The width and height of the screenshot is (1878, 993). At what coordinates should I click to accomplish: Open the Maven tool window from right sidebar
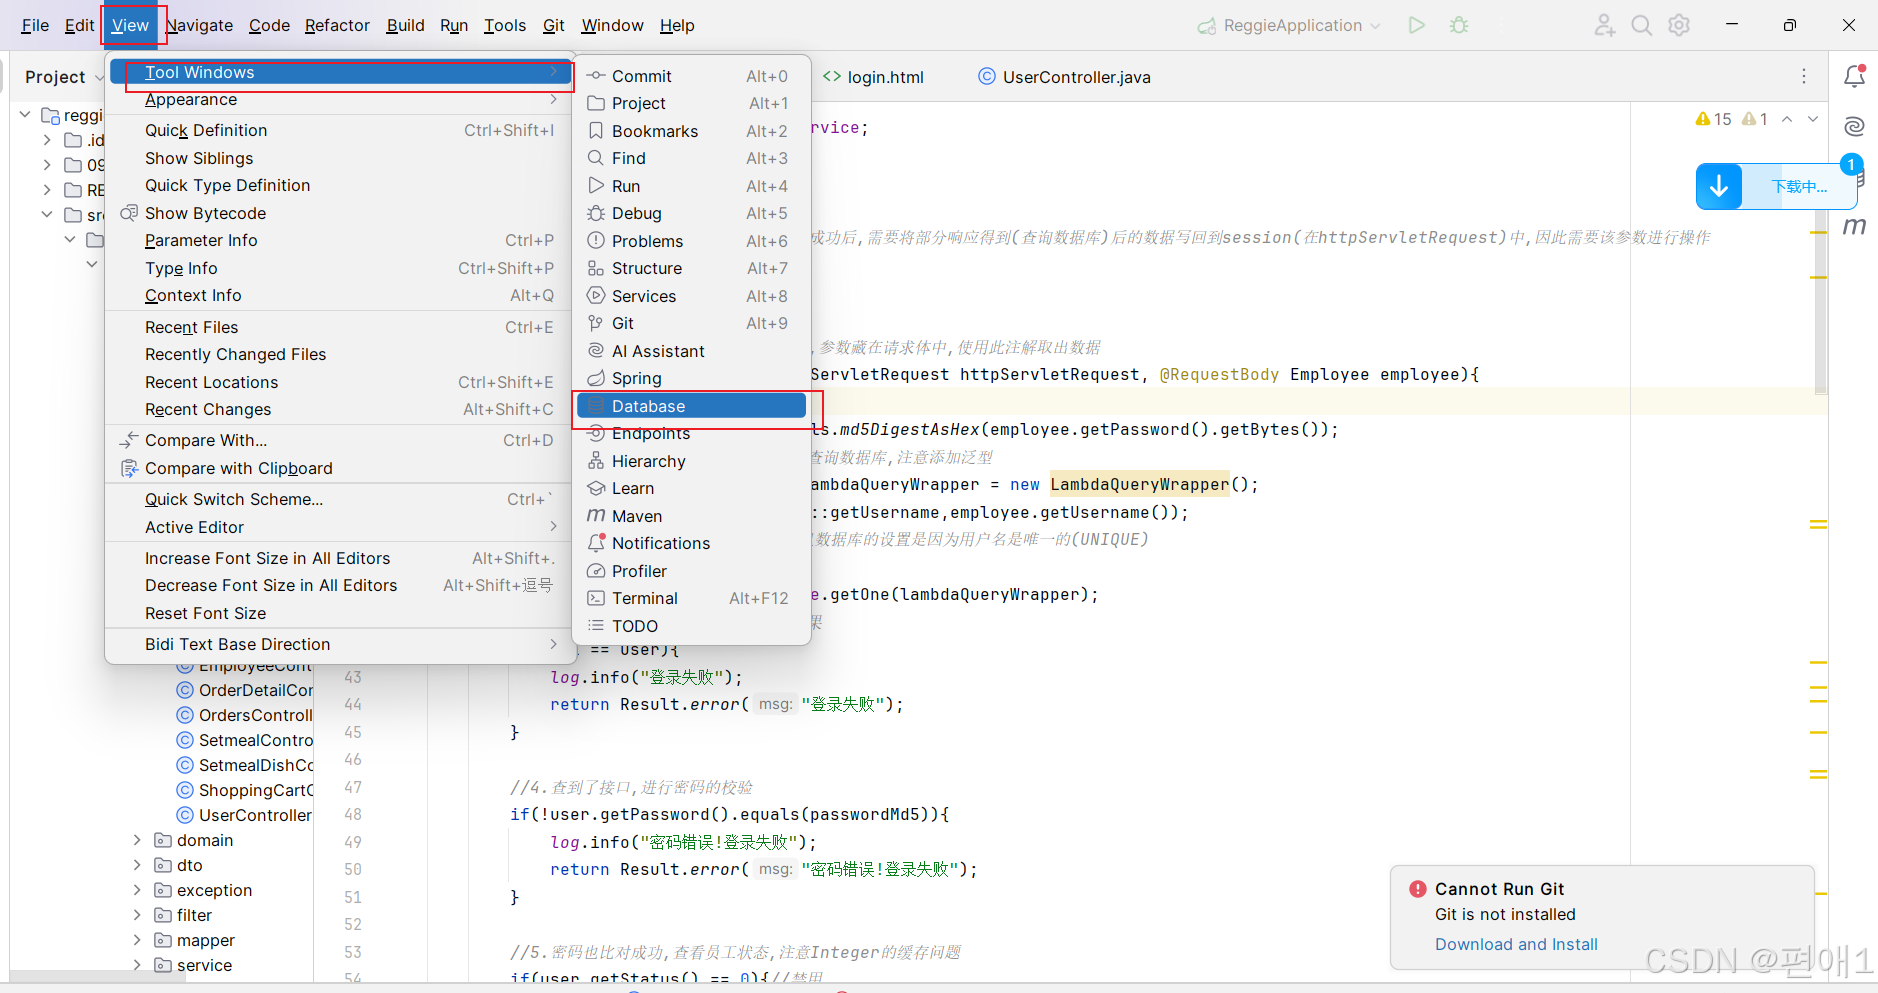point(1856,226)
